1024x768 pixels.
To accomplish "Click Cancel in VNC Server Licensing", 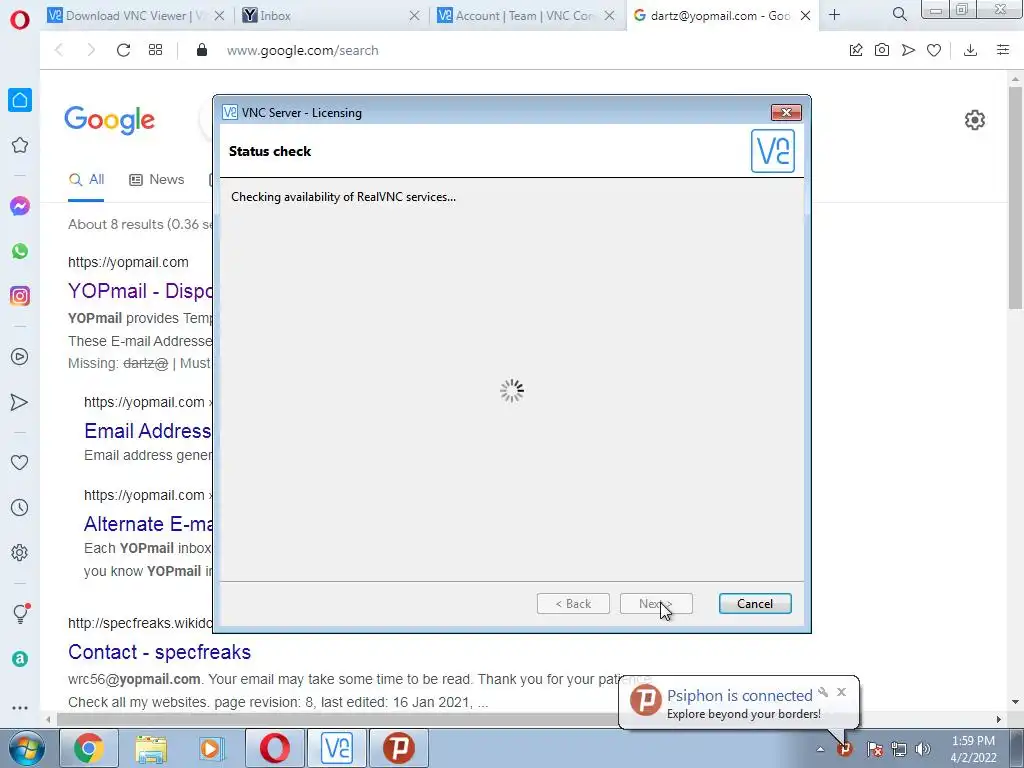I will (x=755, y=603).
